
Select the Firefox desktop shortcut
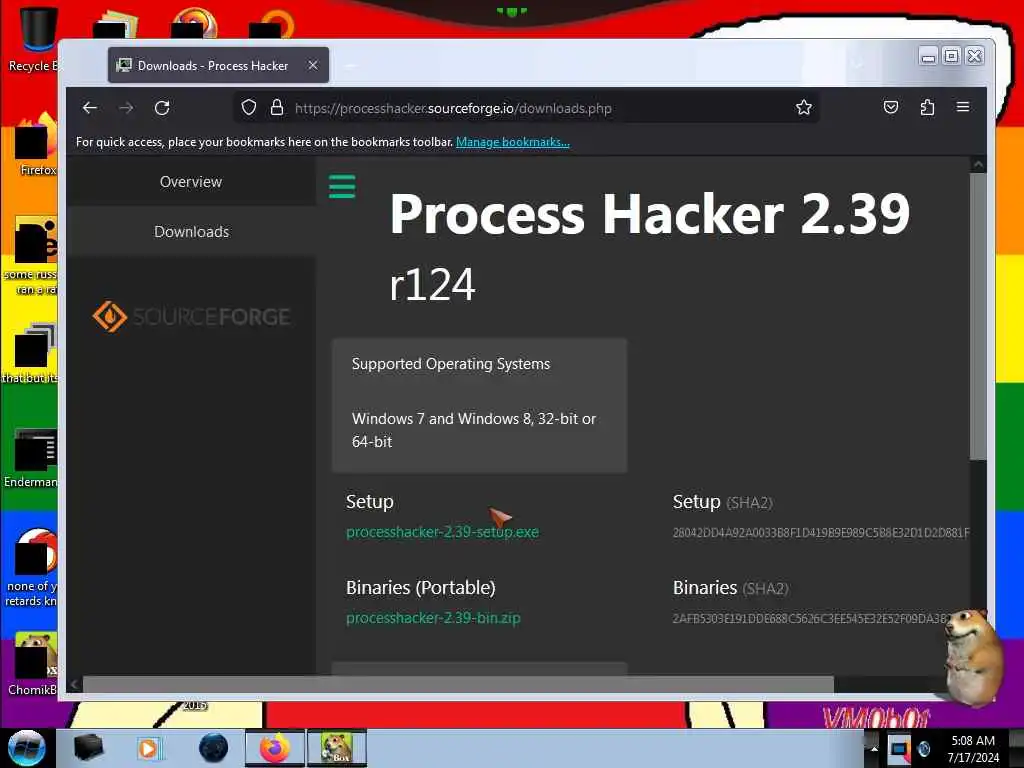click(36, 145)
